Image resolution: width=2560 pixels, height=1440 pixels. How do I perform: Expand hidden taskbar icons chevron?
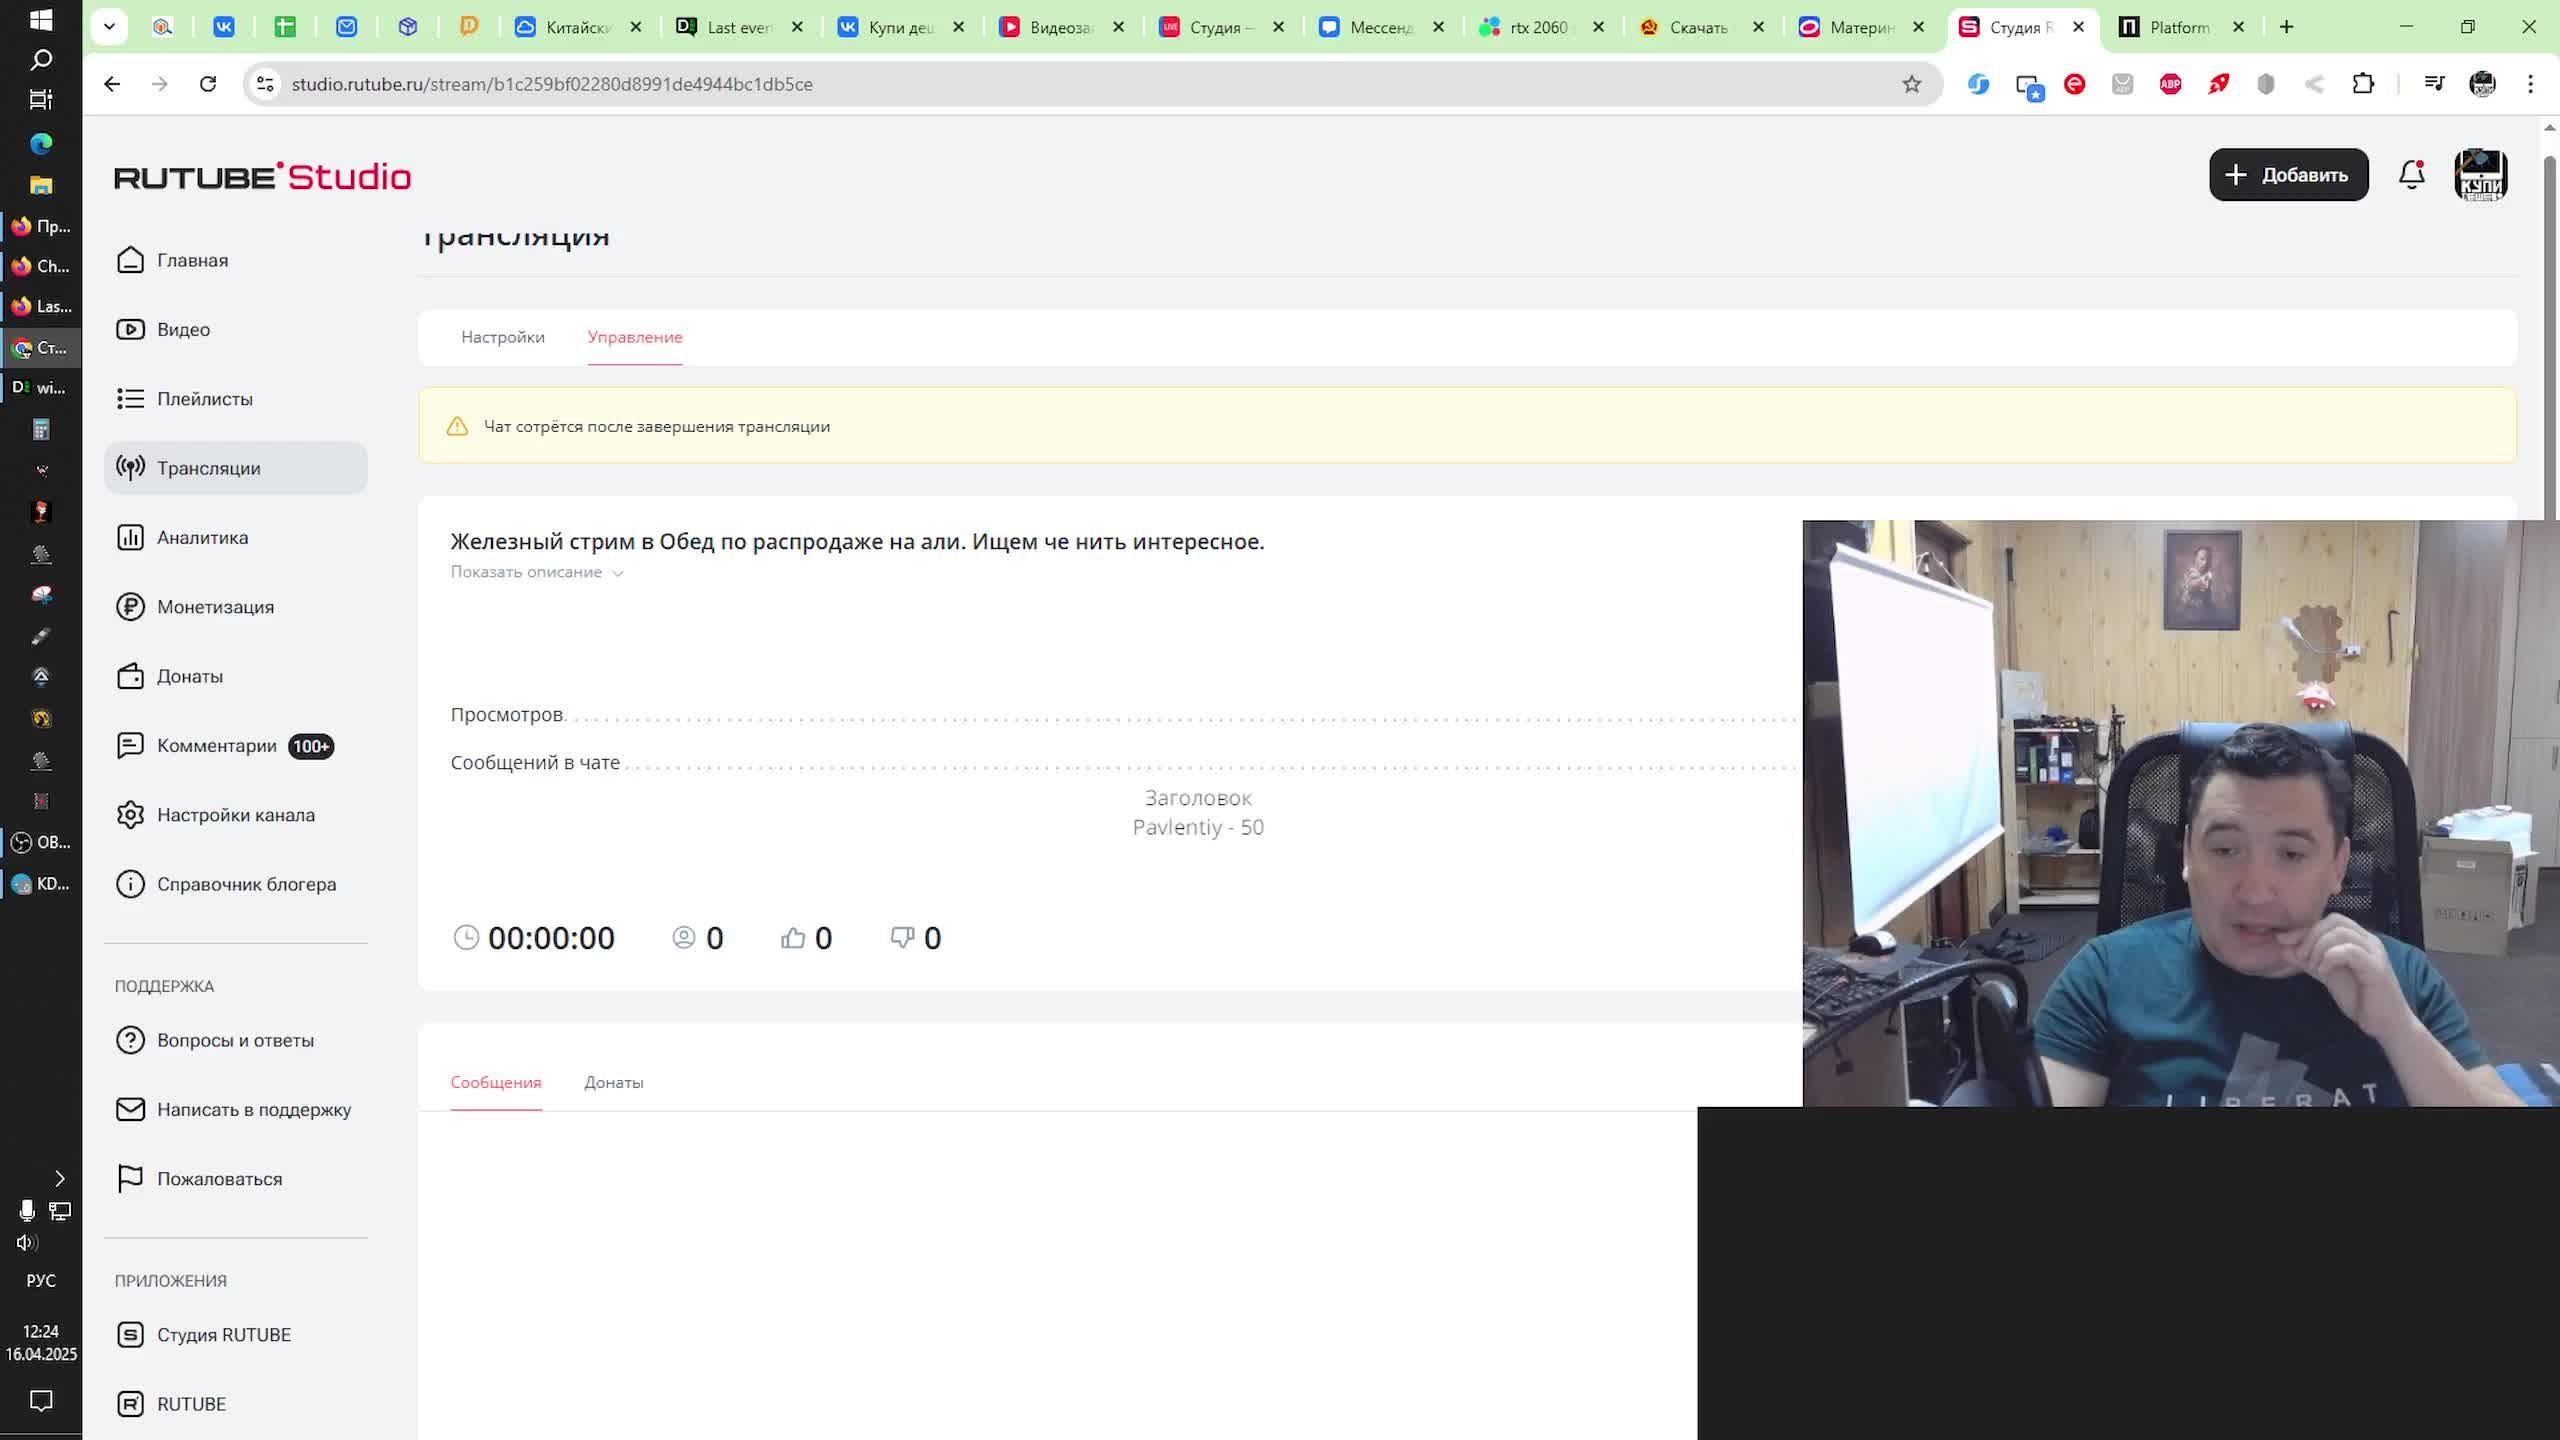click(59, 1178)
